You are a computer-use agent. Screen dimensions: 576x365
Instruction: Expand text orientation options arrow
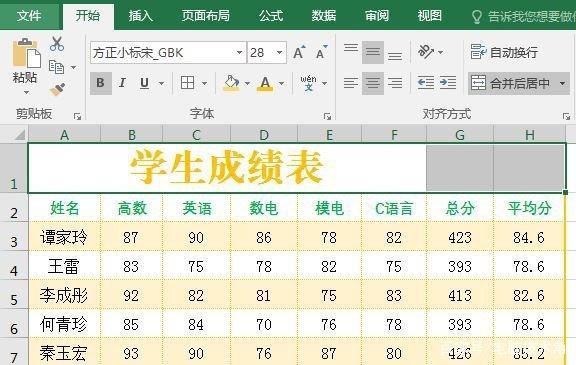click(x=440, y=53)
